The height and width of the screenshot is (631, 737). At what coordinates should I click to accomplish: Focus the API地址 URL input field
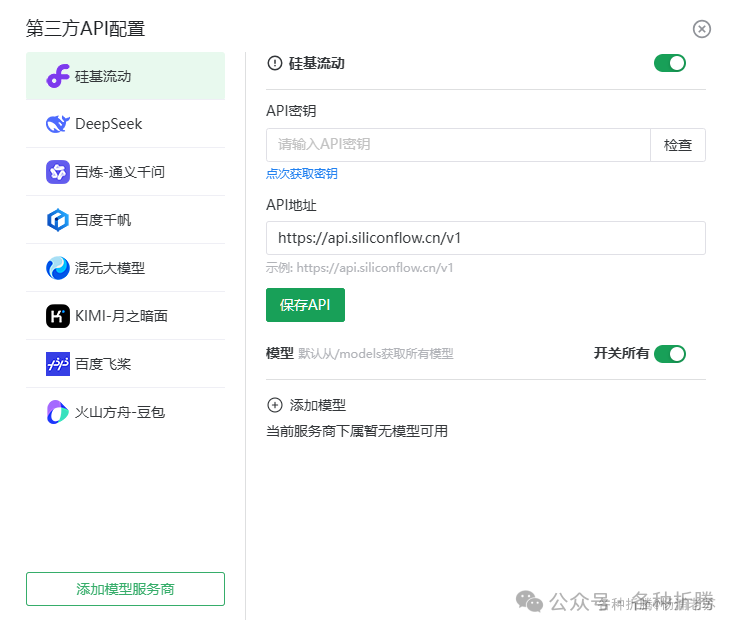click(486, 238)
